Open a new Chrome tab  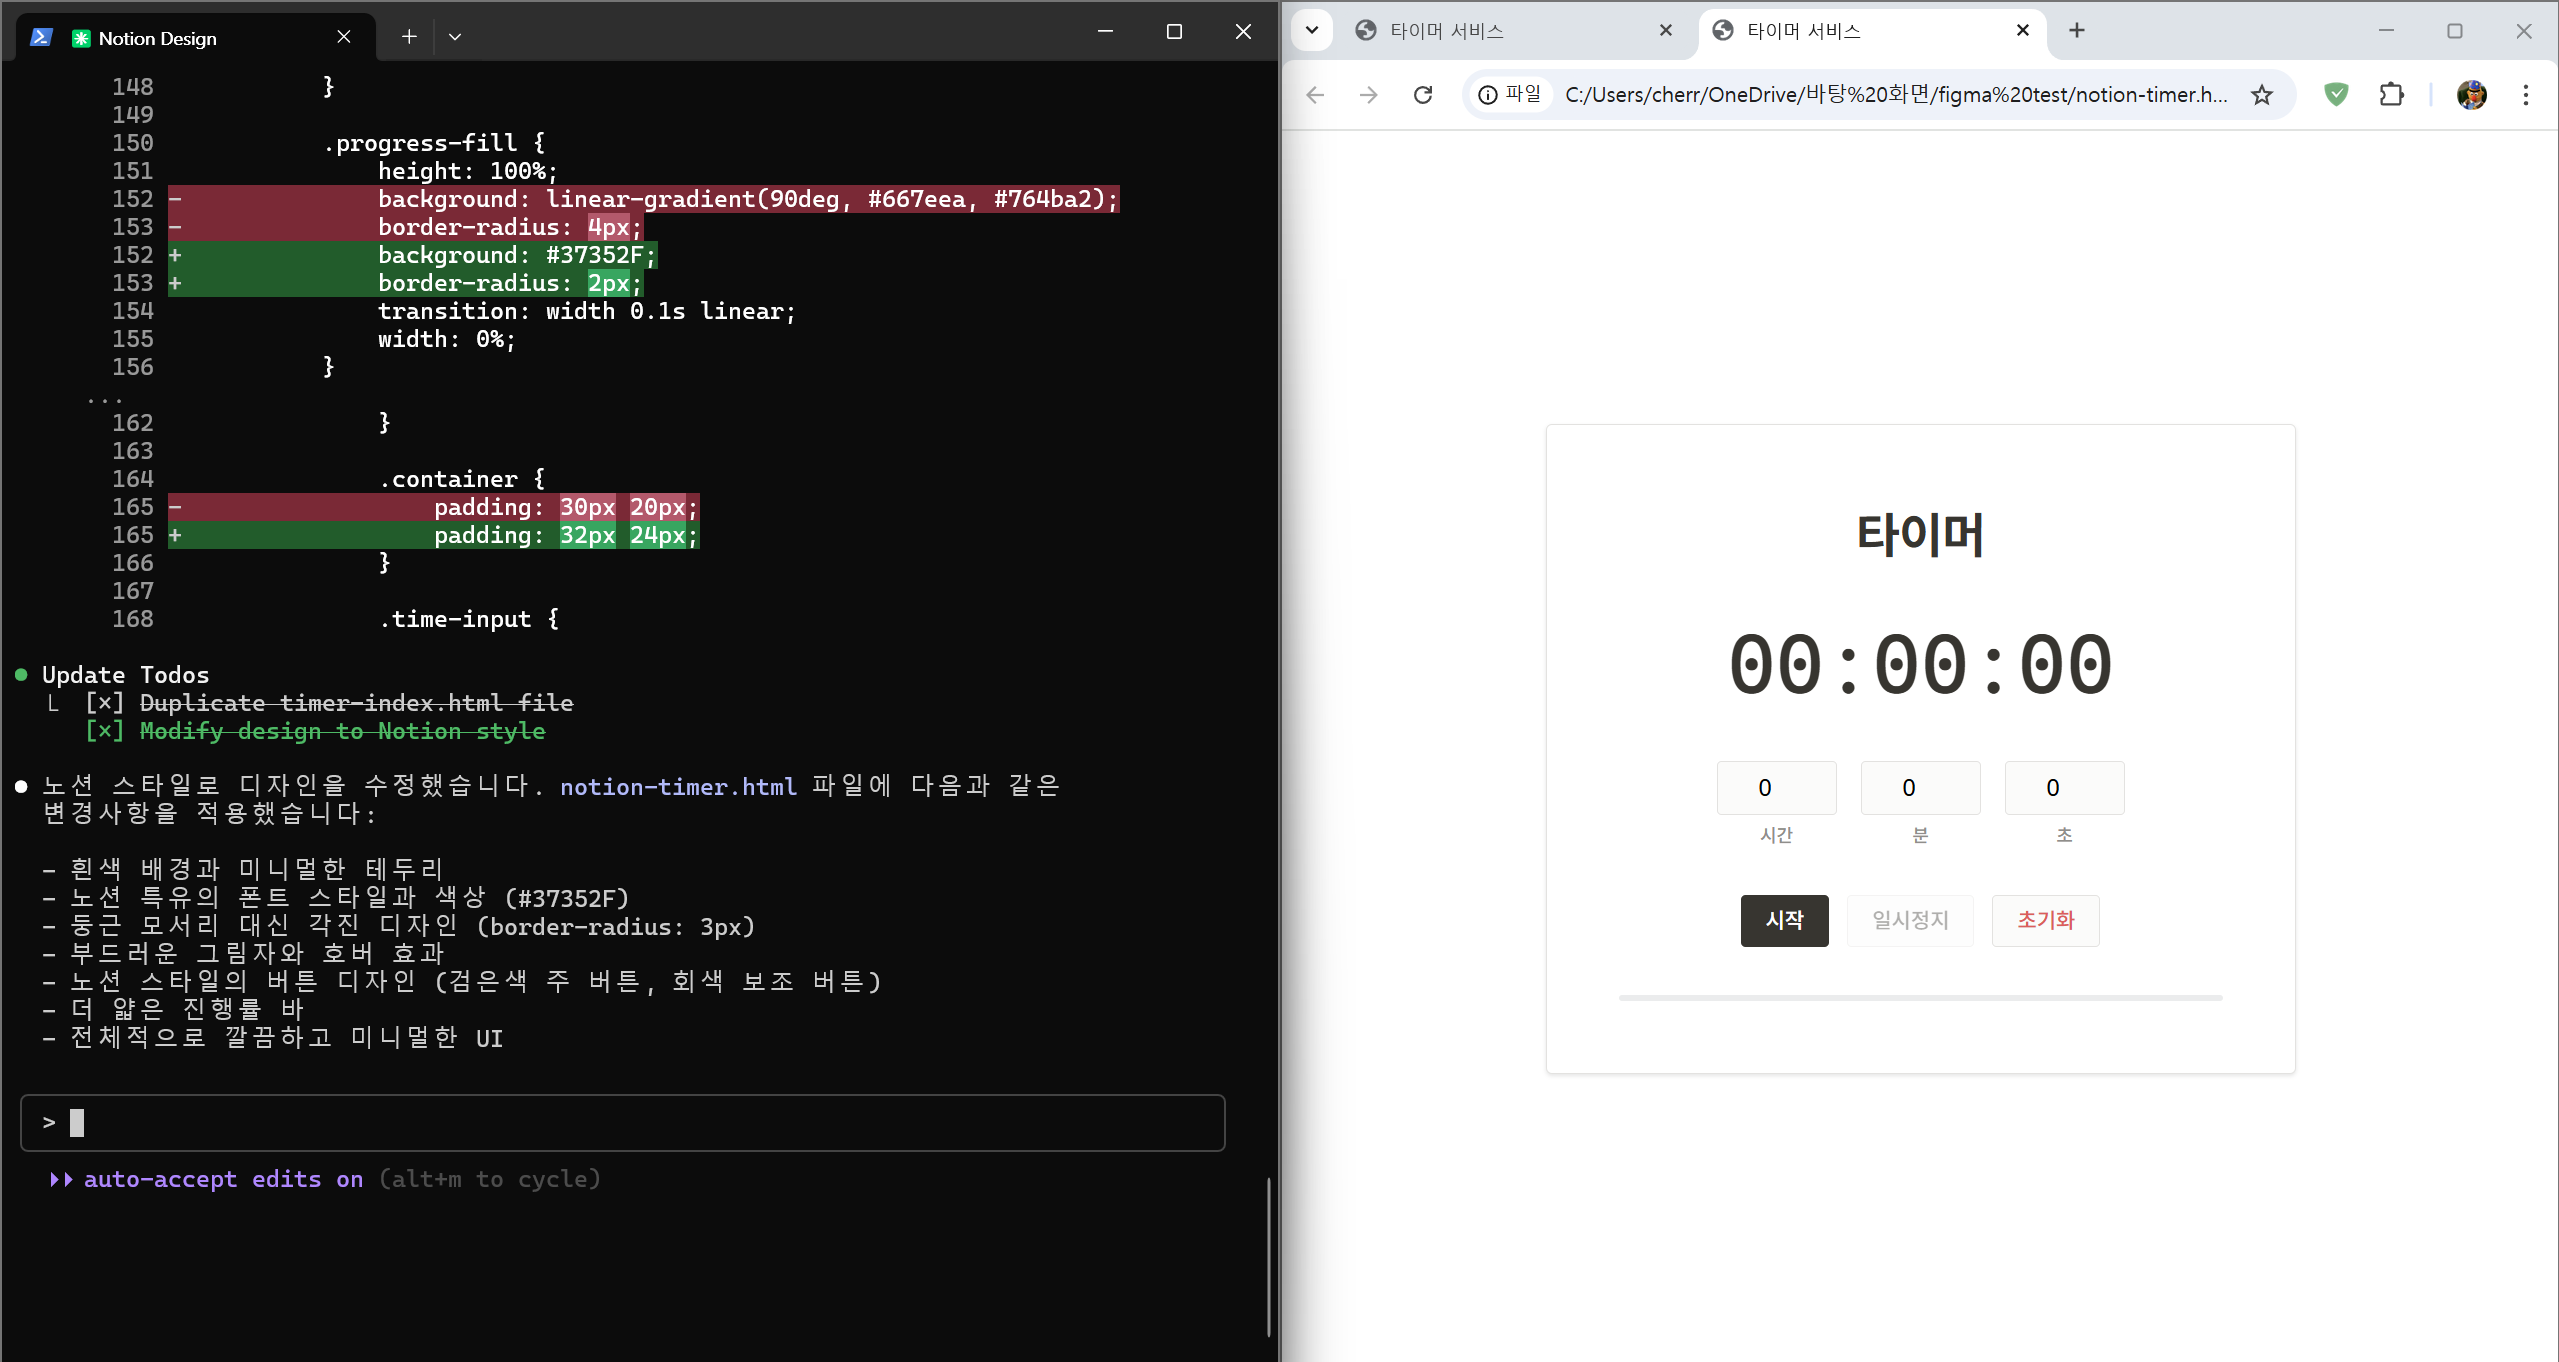(x=2077, y=31)
